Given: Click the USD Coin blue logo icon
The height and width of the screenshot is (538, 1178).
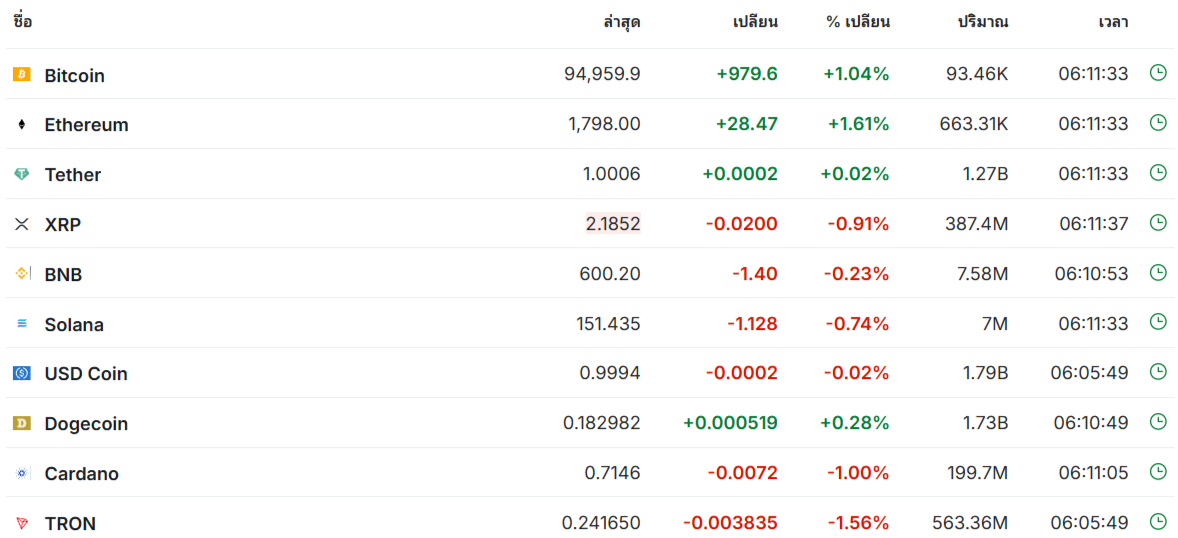Looking at the screenshot, I should click(x=22, y=373).
